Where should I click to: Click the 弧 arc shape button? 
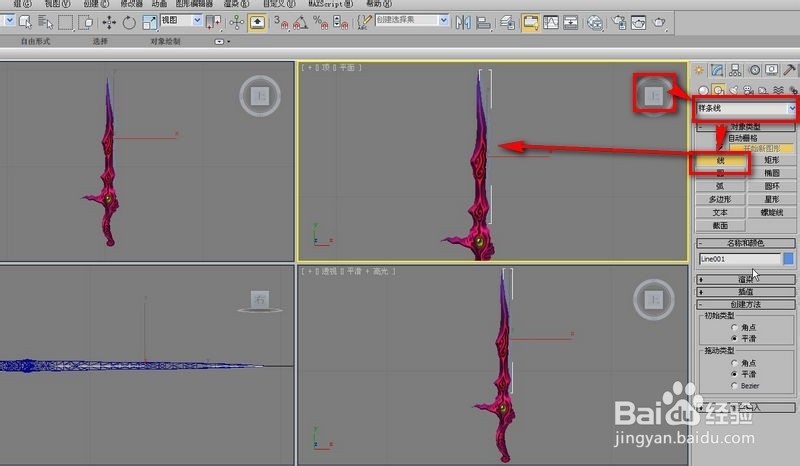tap(720, 186)
